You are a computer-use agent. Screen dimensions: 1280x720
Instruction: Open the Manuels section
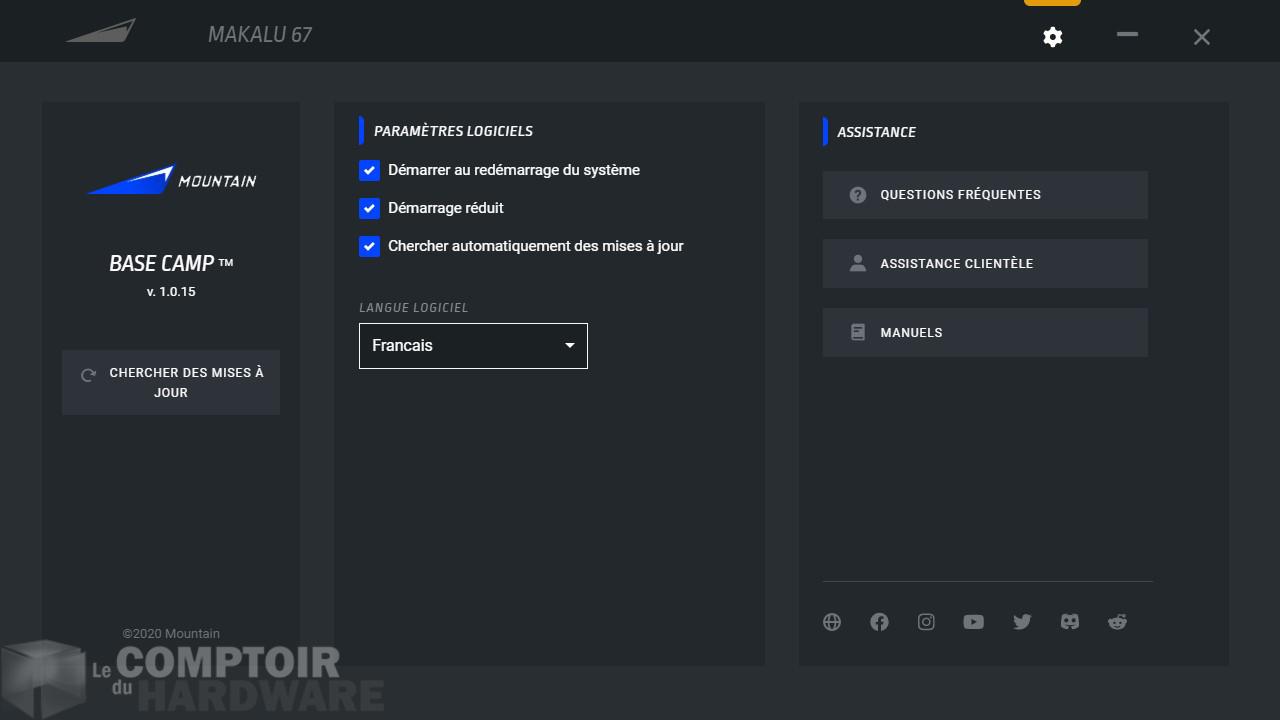tap(984, 333)
